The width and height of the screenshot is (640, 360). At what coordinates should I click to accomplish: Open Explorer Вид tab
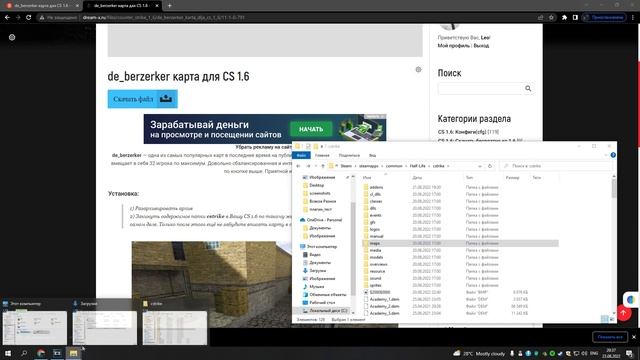[x=373, y=156]
